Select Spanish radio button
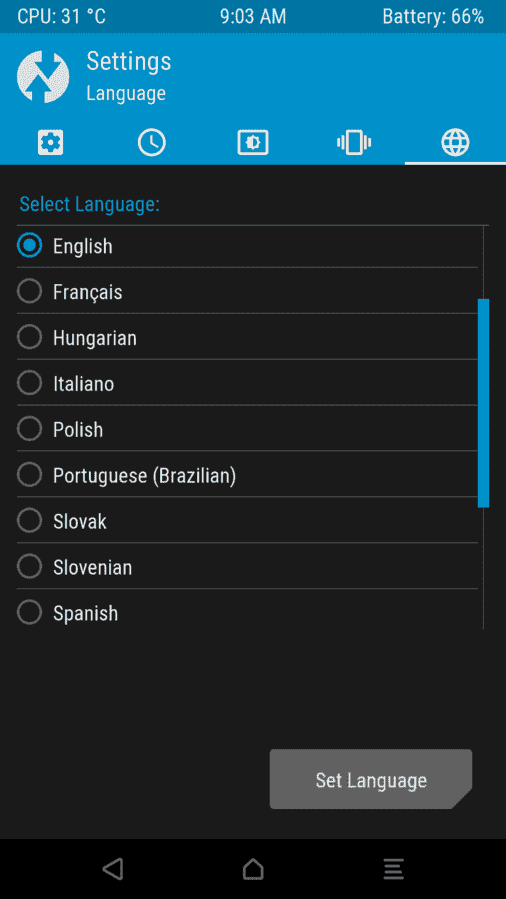506x899 pixels. [29, 612]
